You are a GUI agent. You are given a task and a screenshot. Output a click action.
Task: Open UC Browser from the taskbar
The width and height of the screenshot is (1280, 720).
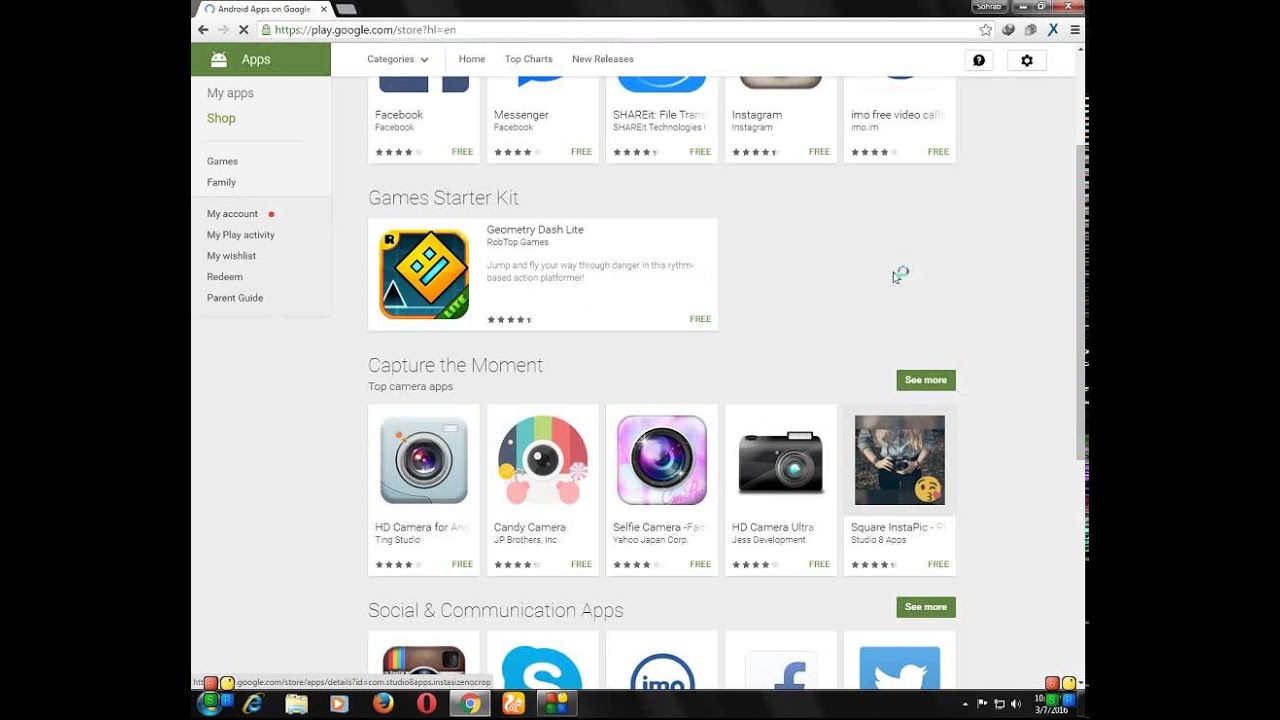tap(513, 704)
